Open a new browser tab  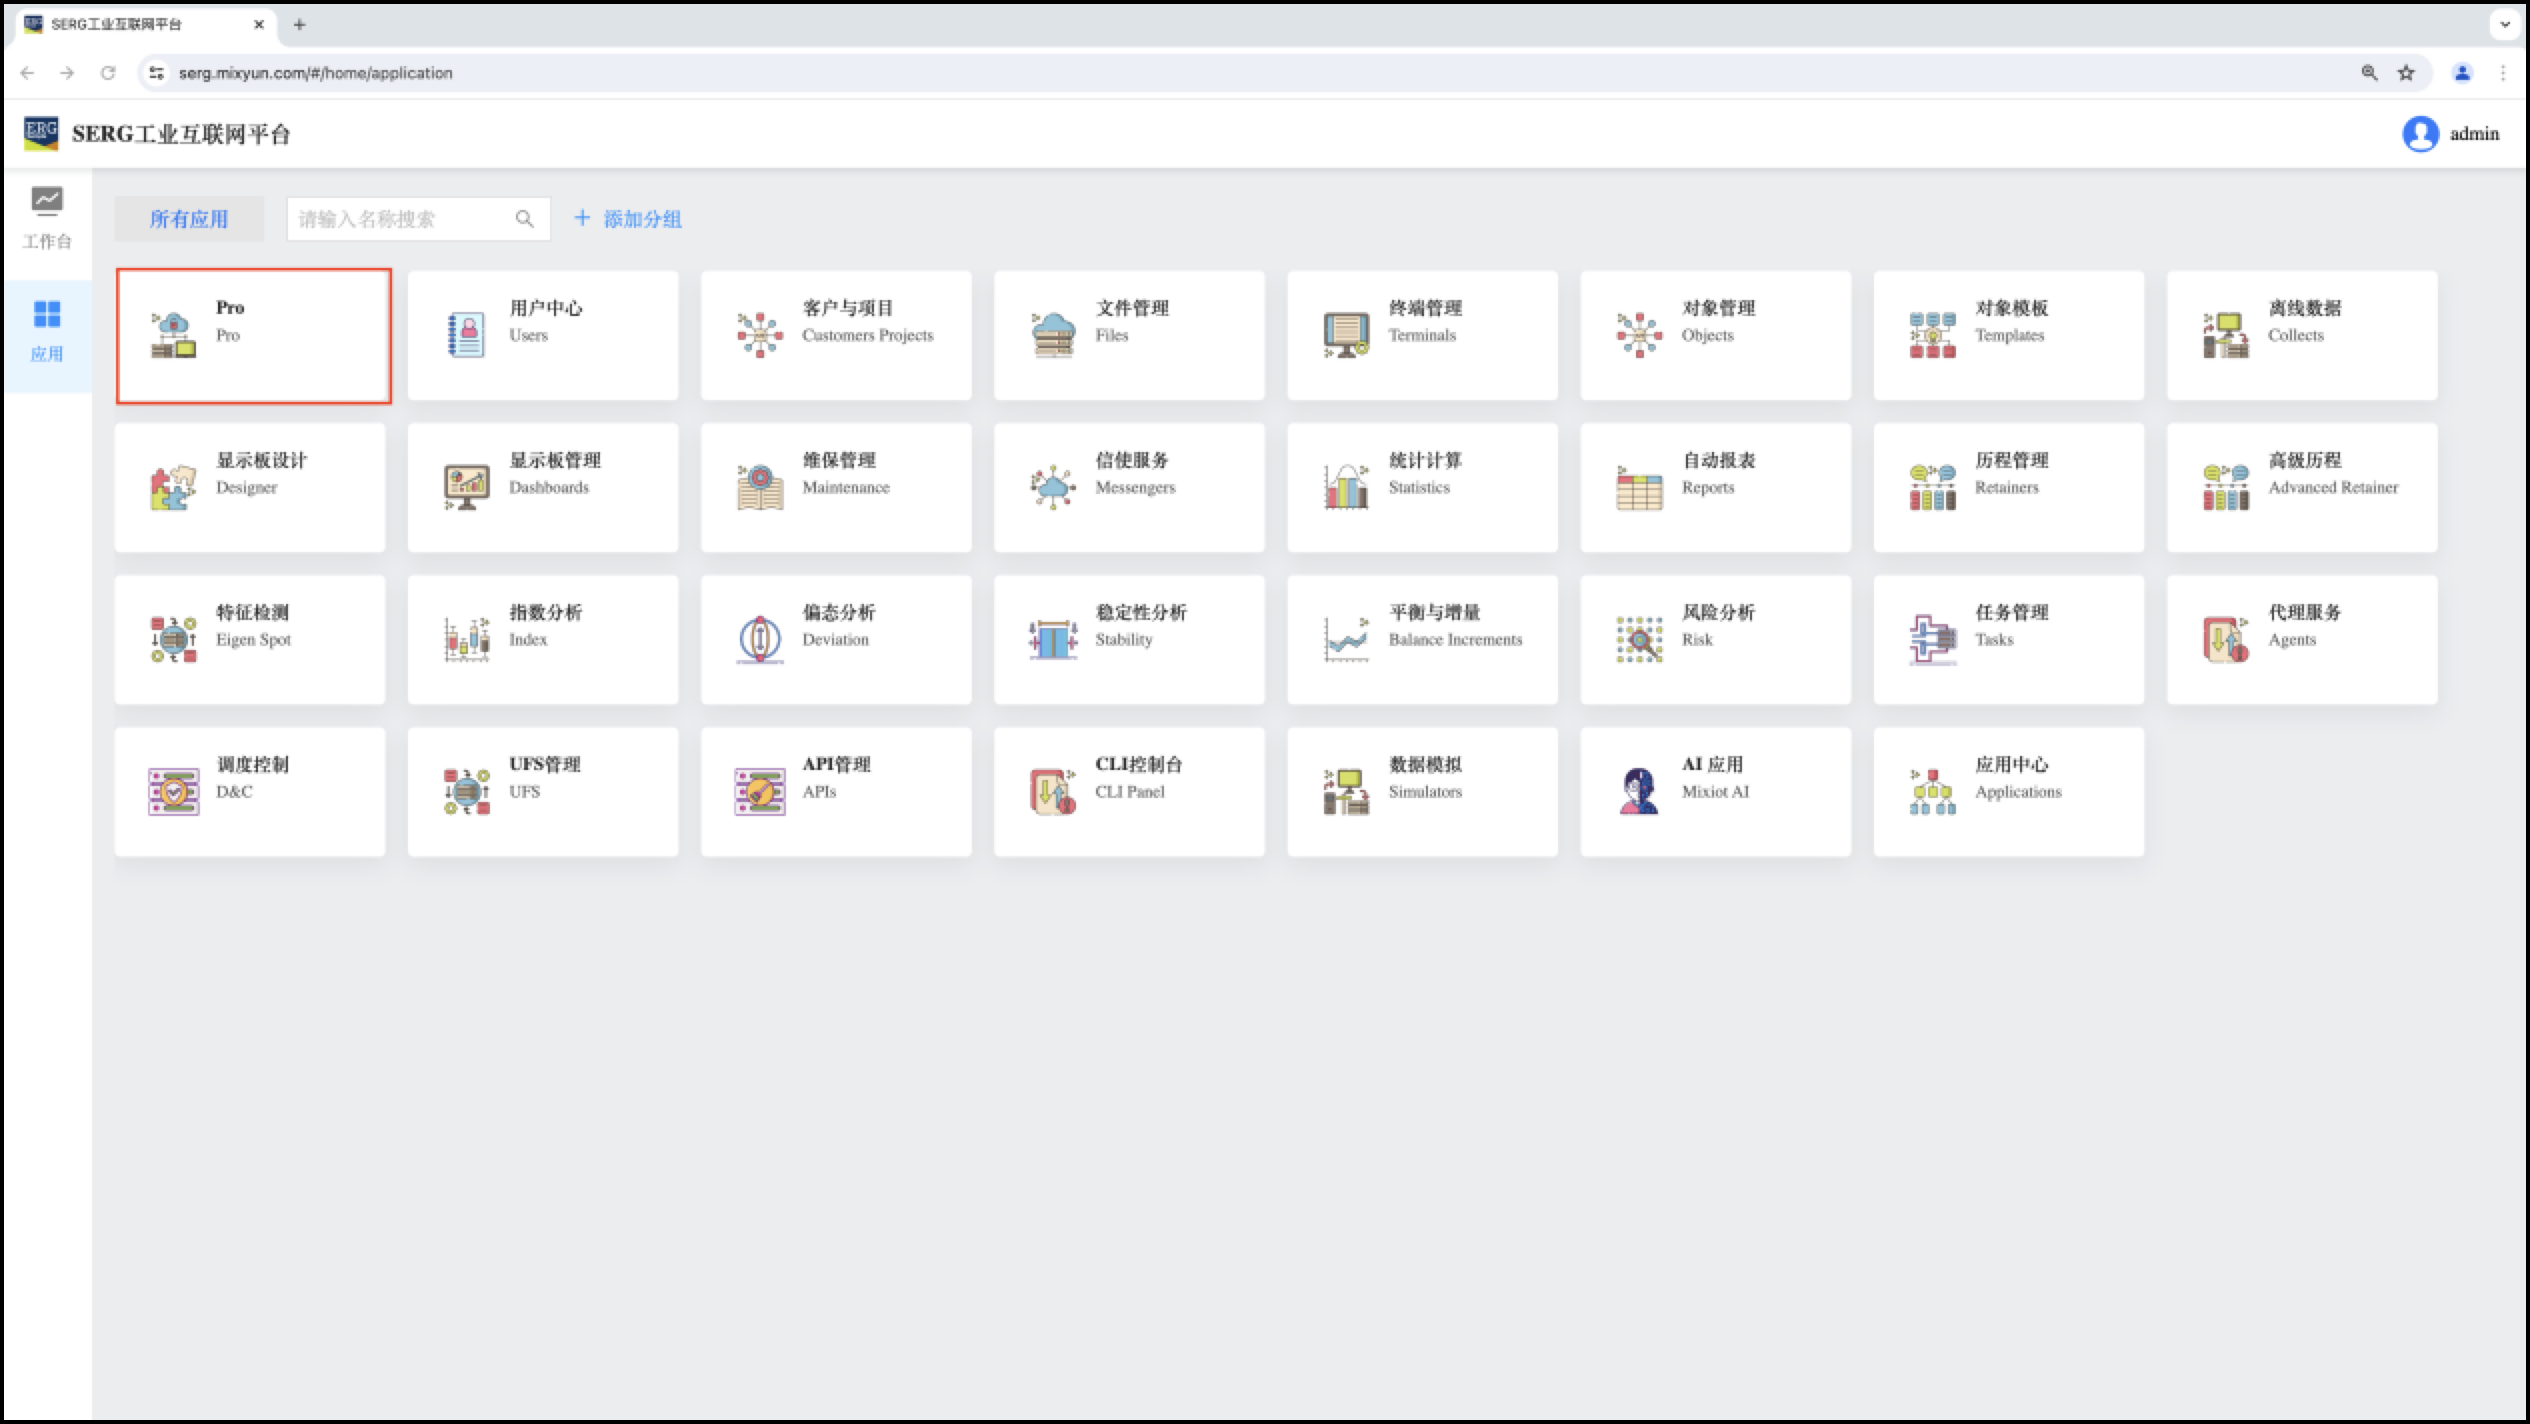tap(299, 25)
